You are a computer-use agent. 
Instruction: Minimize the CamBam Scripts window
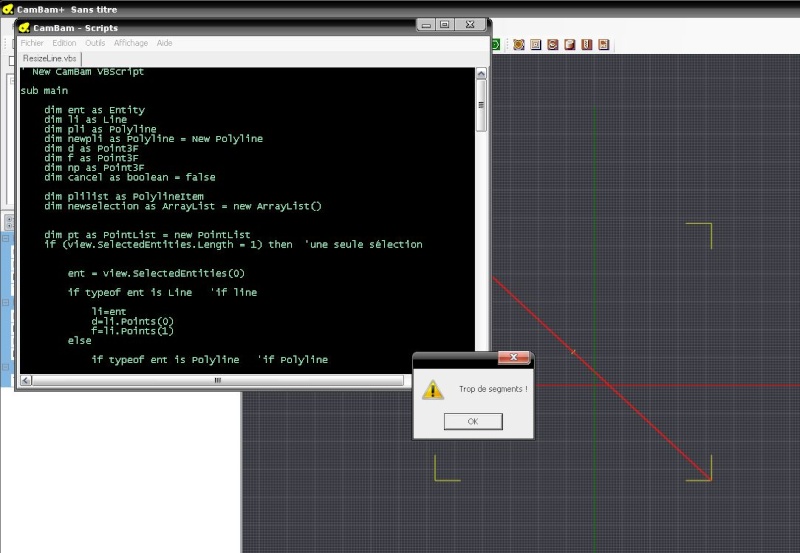[x=426, y=24]
